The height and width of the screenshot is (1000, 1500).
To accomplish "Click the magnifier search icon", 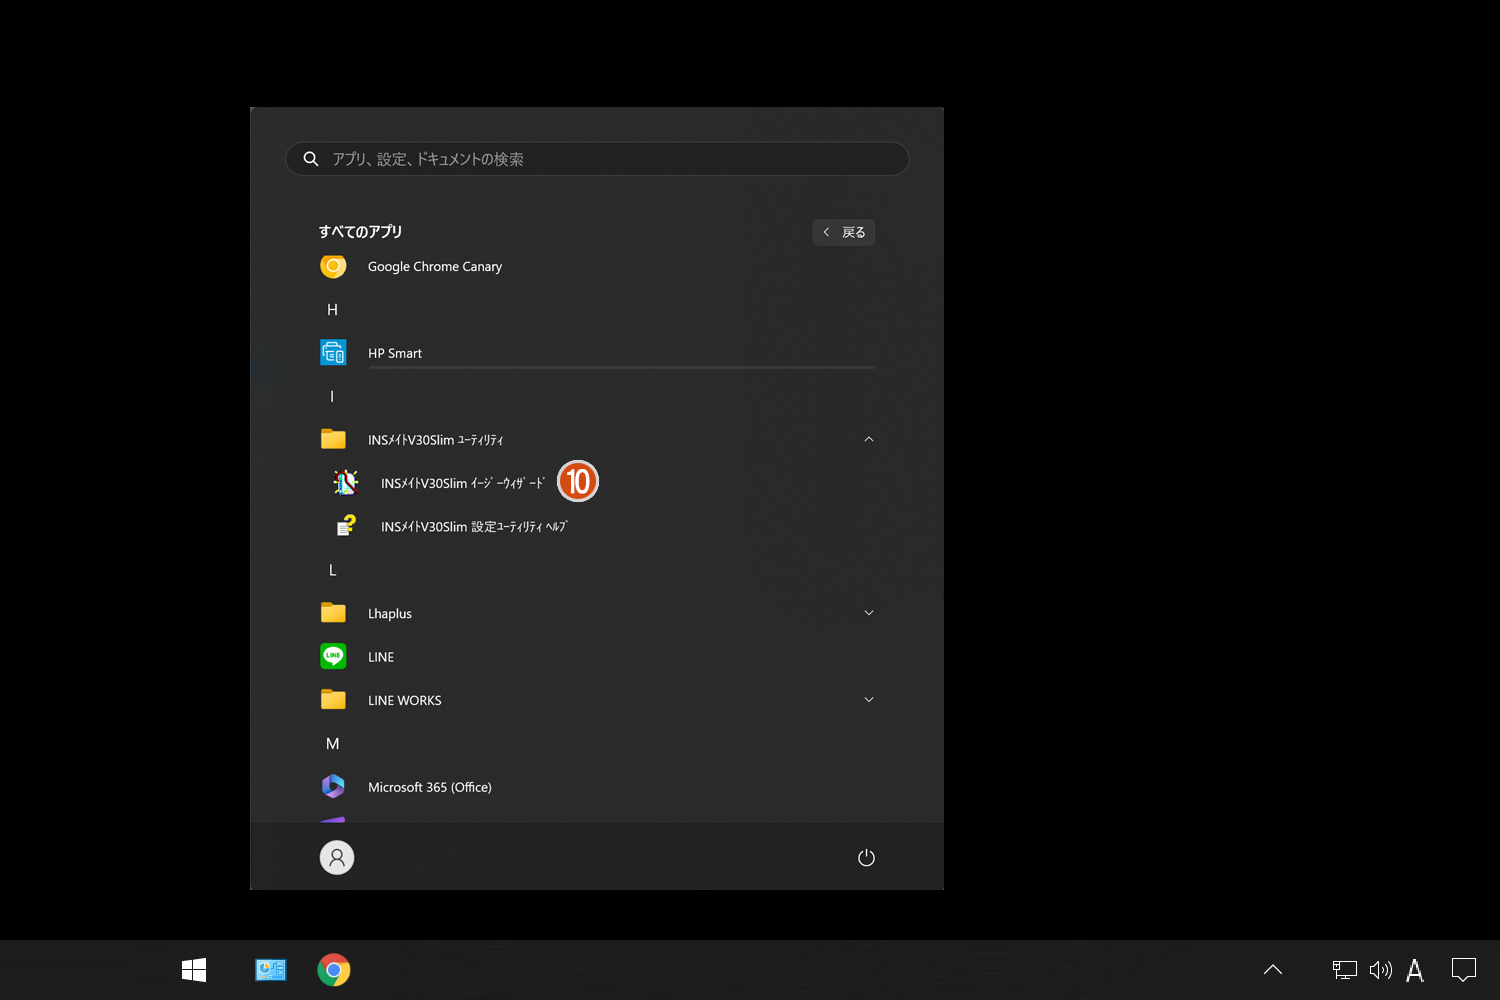I will pos(311,159).
